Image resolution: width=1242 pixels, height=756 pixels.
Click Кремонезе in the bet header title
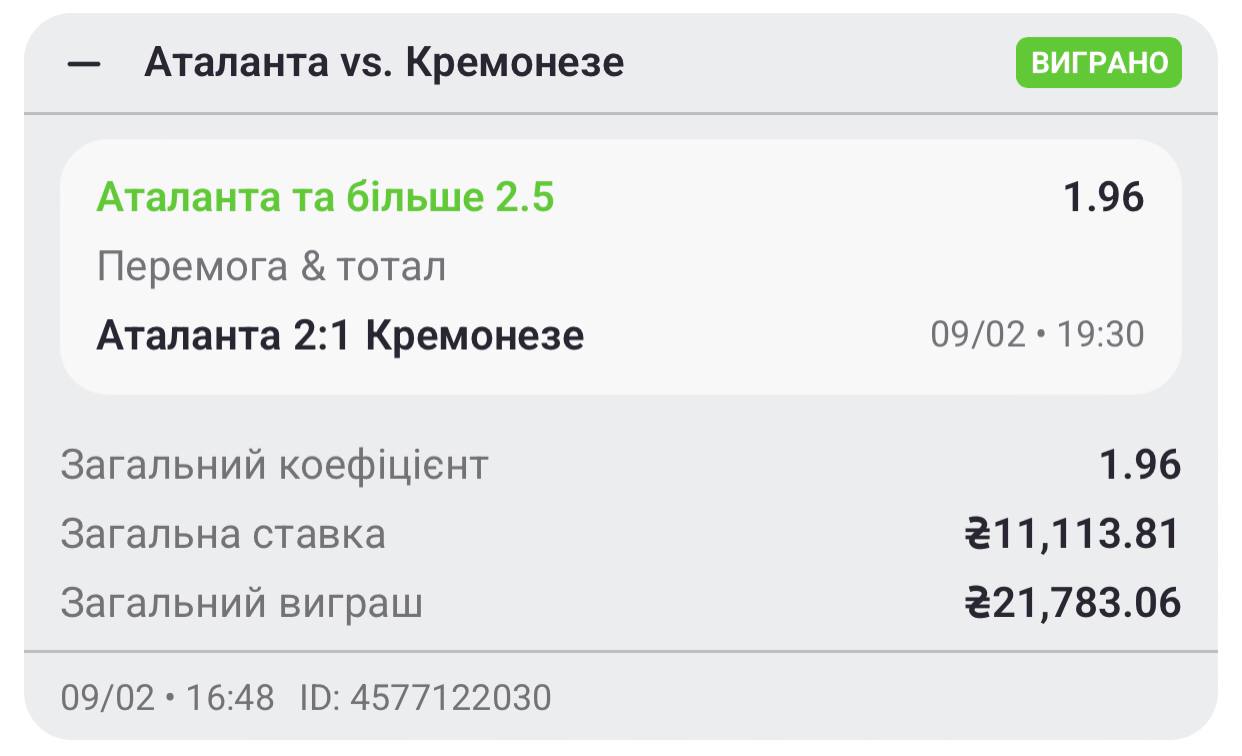[x=515, y=63]
